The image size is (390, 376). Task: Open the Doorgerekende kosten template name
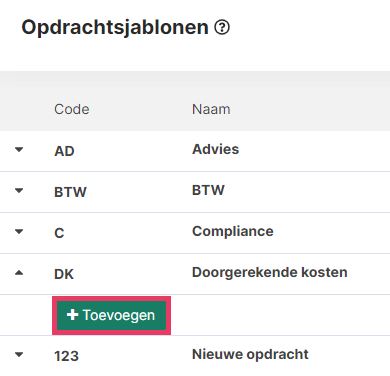270,272
